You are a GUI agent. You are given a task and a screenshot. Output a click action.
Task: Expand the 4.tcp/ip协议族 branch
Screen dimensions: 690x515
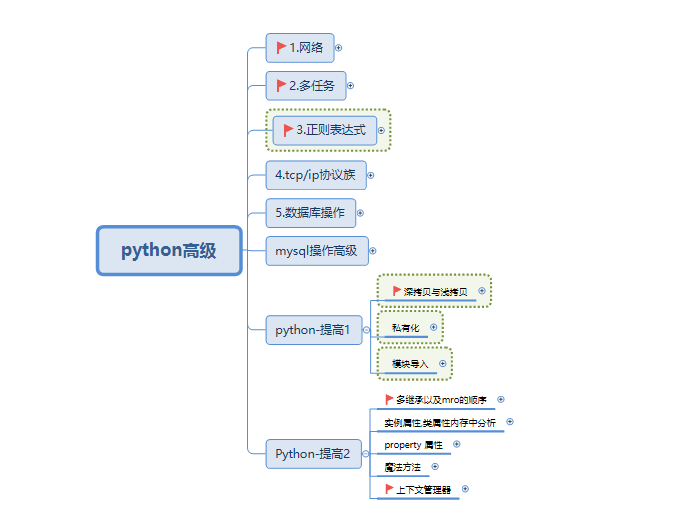(x=371, y=175)
